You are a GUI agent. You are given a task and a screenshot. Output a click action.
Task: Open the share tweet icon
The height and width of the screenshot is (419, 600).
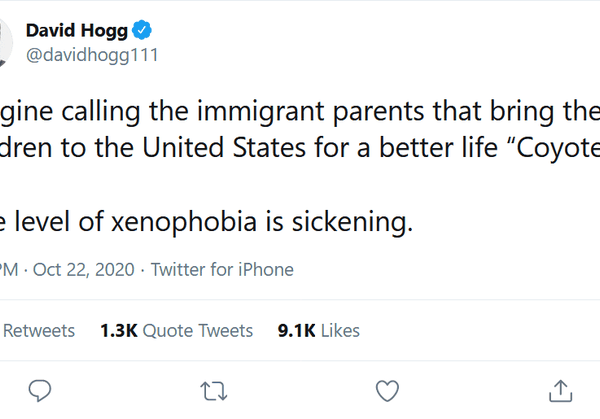coord(561,388)
